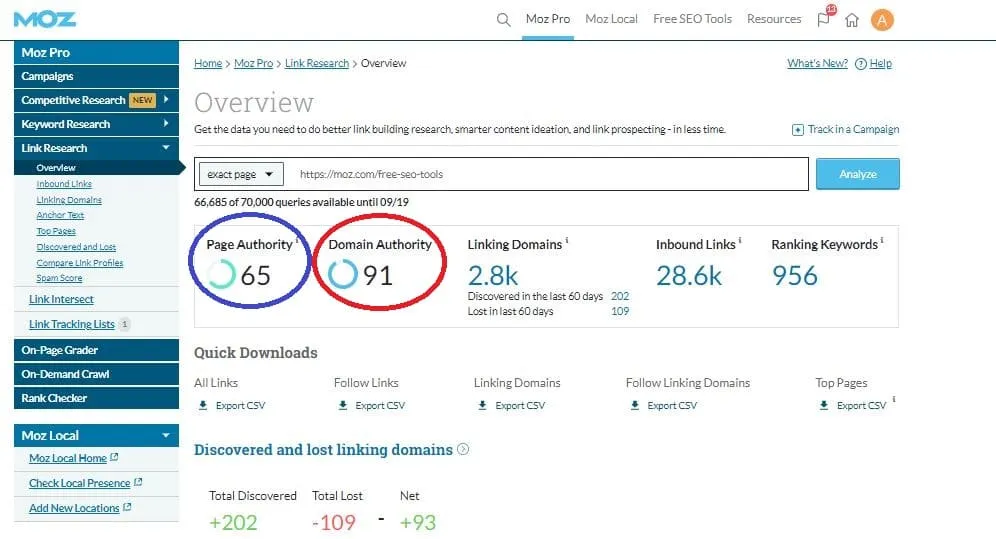Viewport: 996px width, 539px height.
Task: Open Inbound Links sidebar link
Action: click(64, 183)
